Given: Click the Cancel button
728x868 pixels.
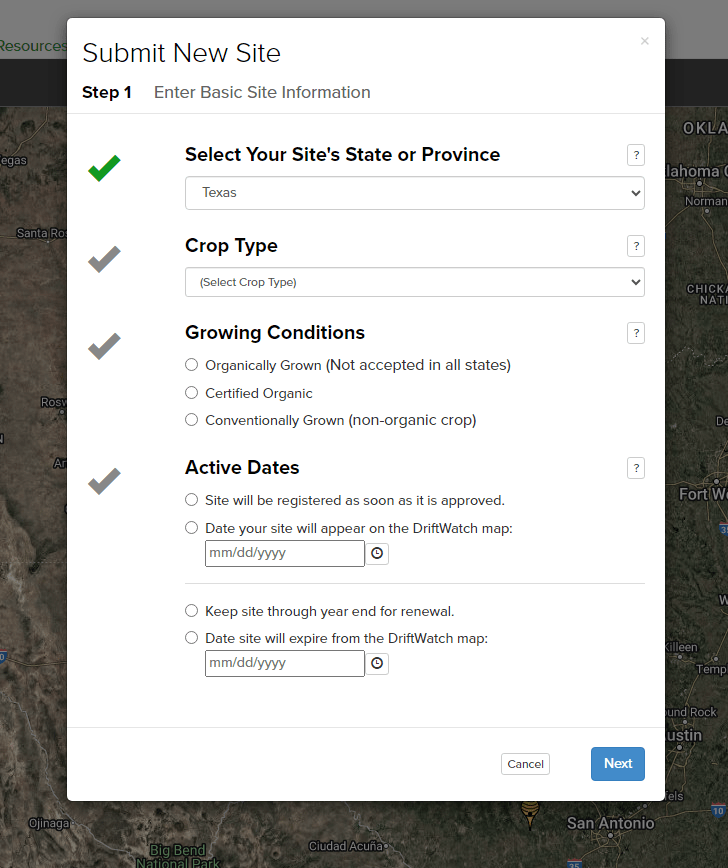Looking at the screenshot, I should point(525,764).
